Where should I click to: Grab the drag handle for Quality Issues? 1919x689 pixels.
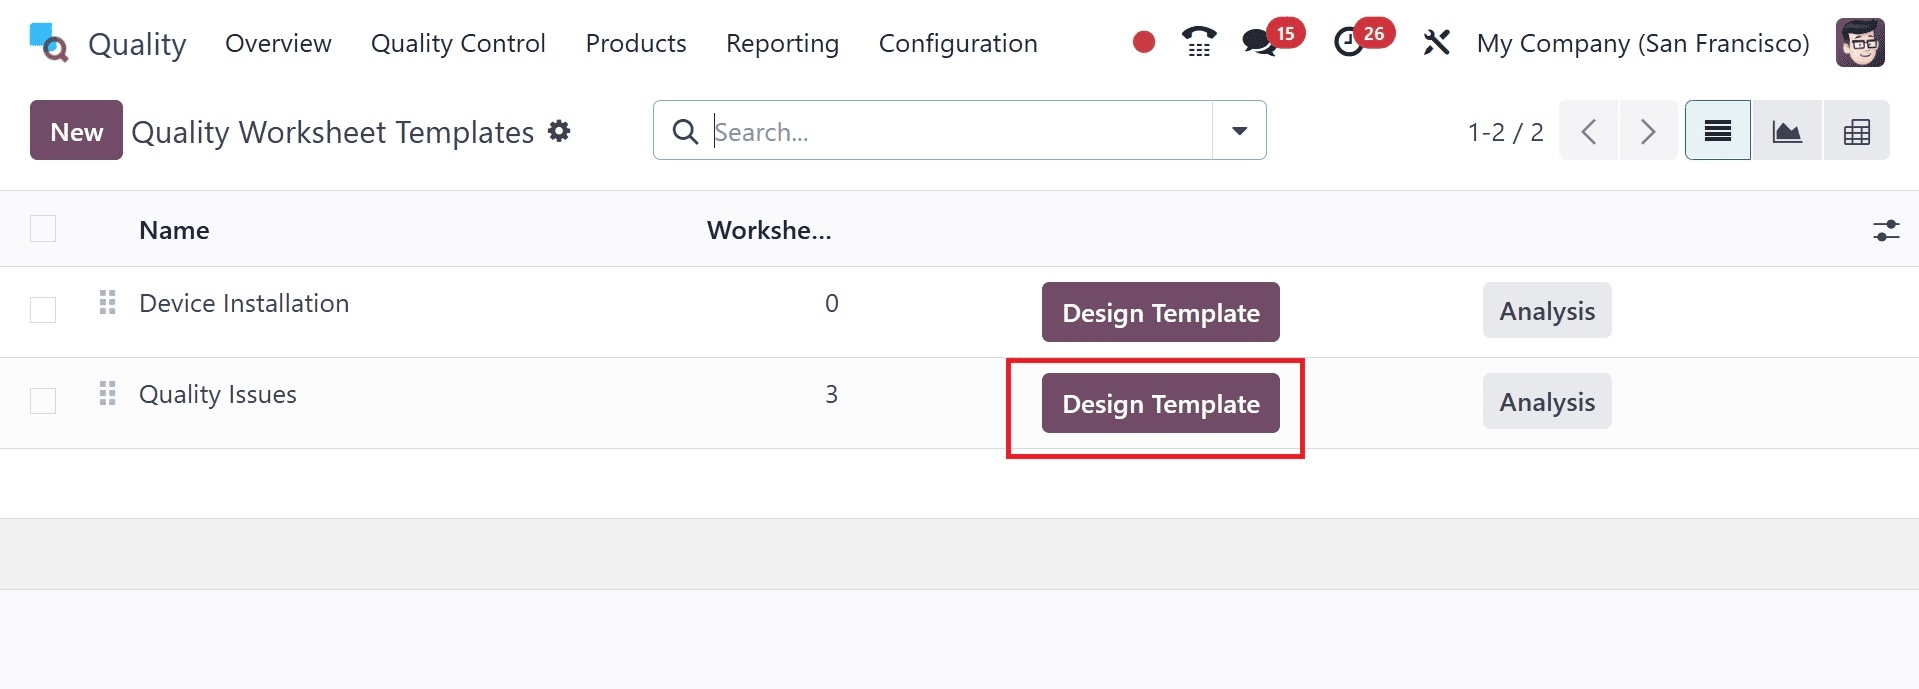click(x=108, y=393)
